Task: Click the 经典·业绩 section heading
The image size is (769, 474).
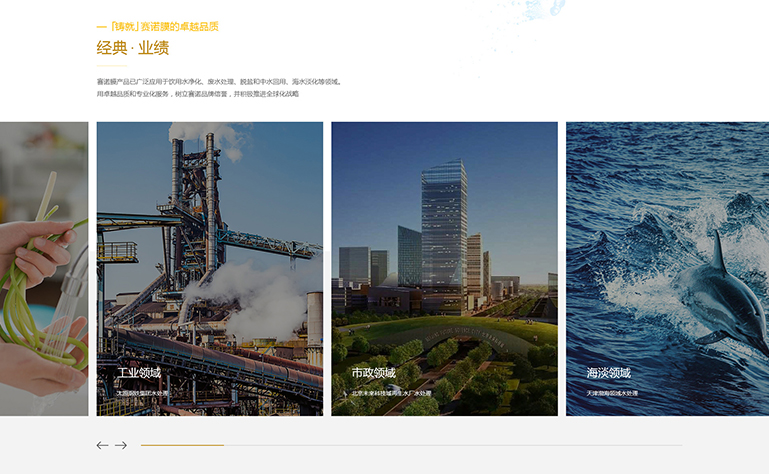Action: [x=132, y=48]
